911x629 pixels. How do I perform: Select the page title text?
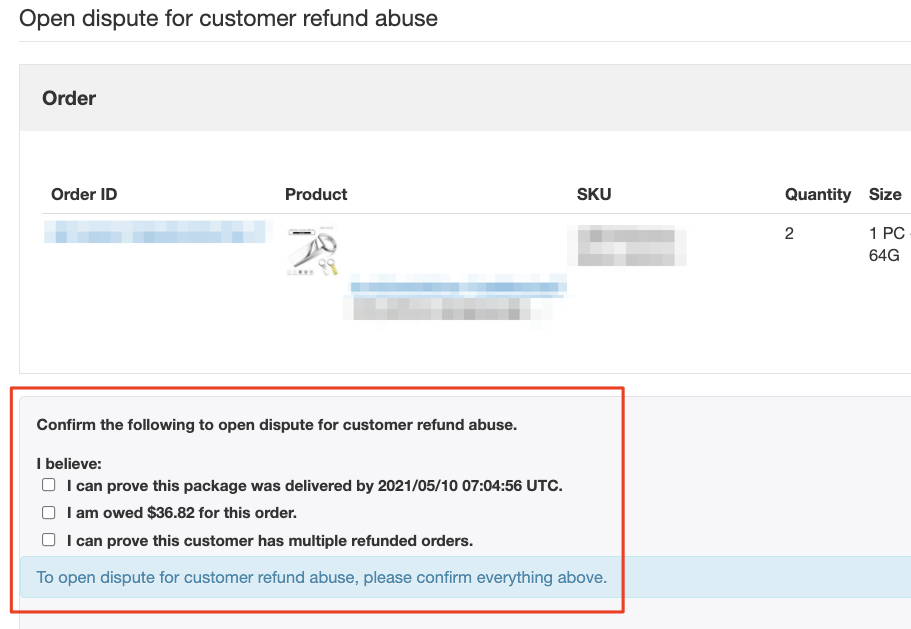click(x=230, y=18)
